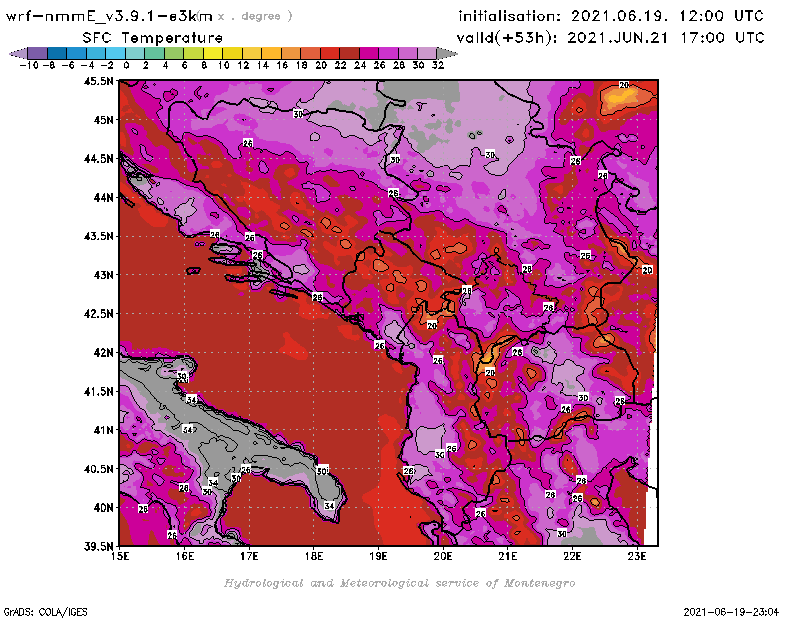The height and width of the screenshot is (618, 800).
Task: Click the 45N latitude axis label
Action: pos(103,120)
